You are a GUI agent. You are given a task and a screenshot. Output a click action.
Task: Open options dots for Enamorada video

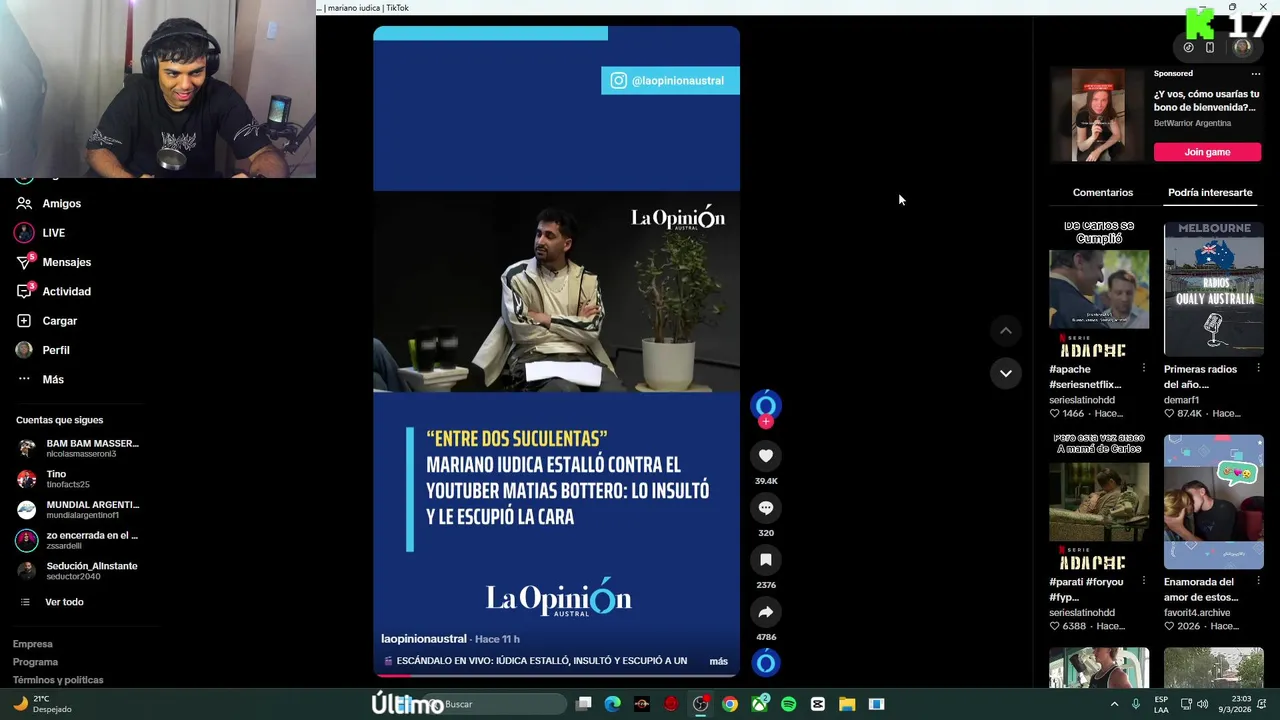[x=1259, y=582]
